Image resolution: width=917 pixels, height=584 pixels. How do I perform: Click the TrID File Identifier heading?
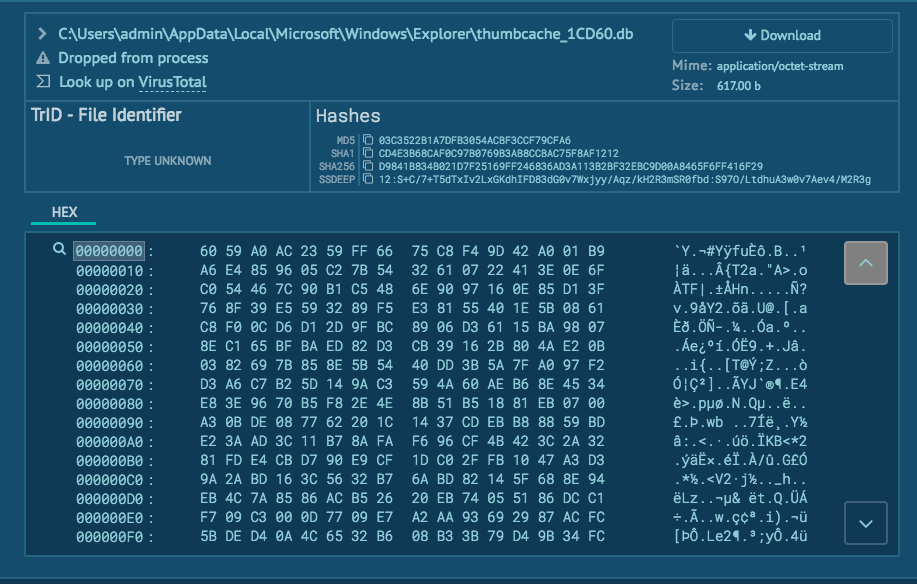point(107,115)
